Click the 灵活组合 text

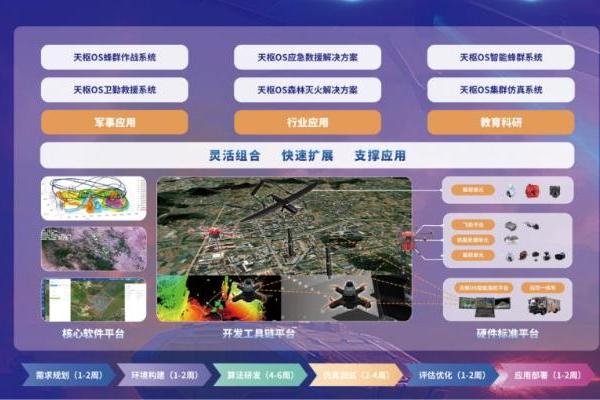coord(235,156)
